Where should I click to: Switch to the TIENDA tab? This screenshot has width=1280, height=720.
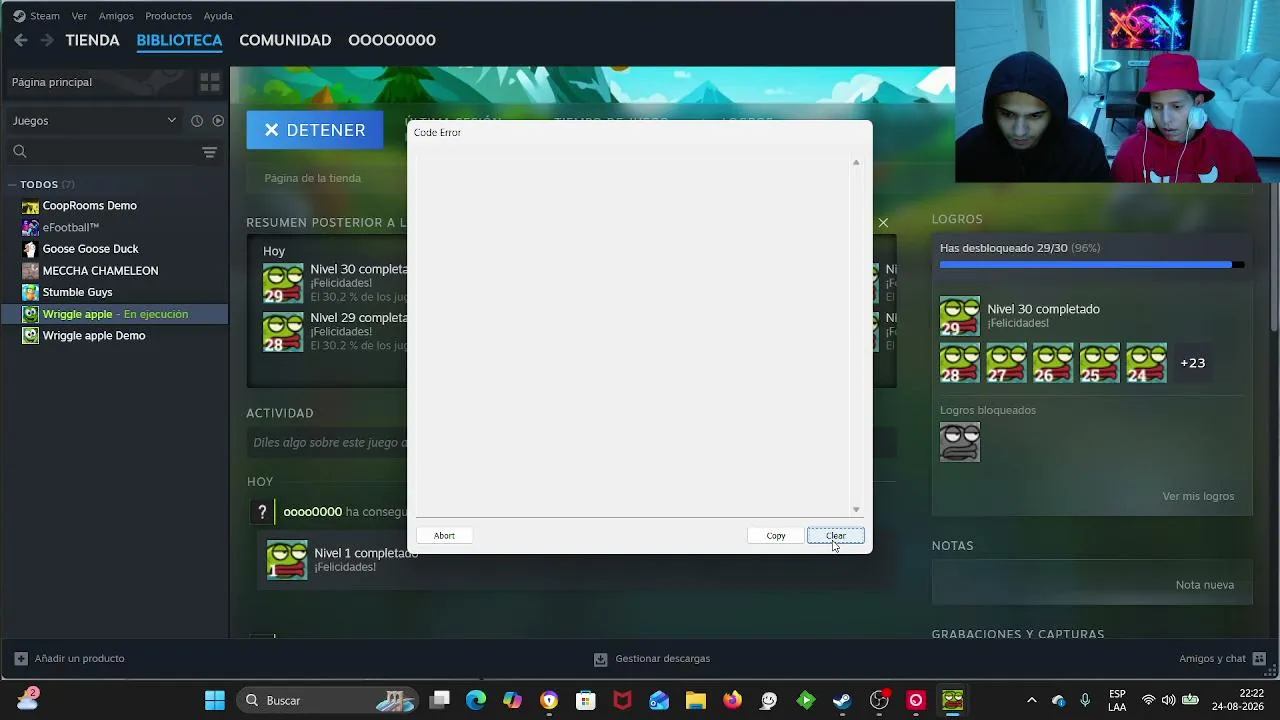pyautogui.click(x=92, y=40)
